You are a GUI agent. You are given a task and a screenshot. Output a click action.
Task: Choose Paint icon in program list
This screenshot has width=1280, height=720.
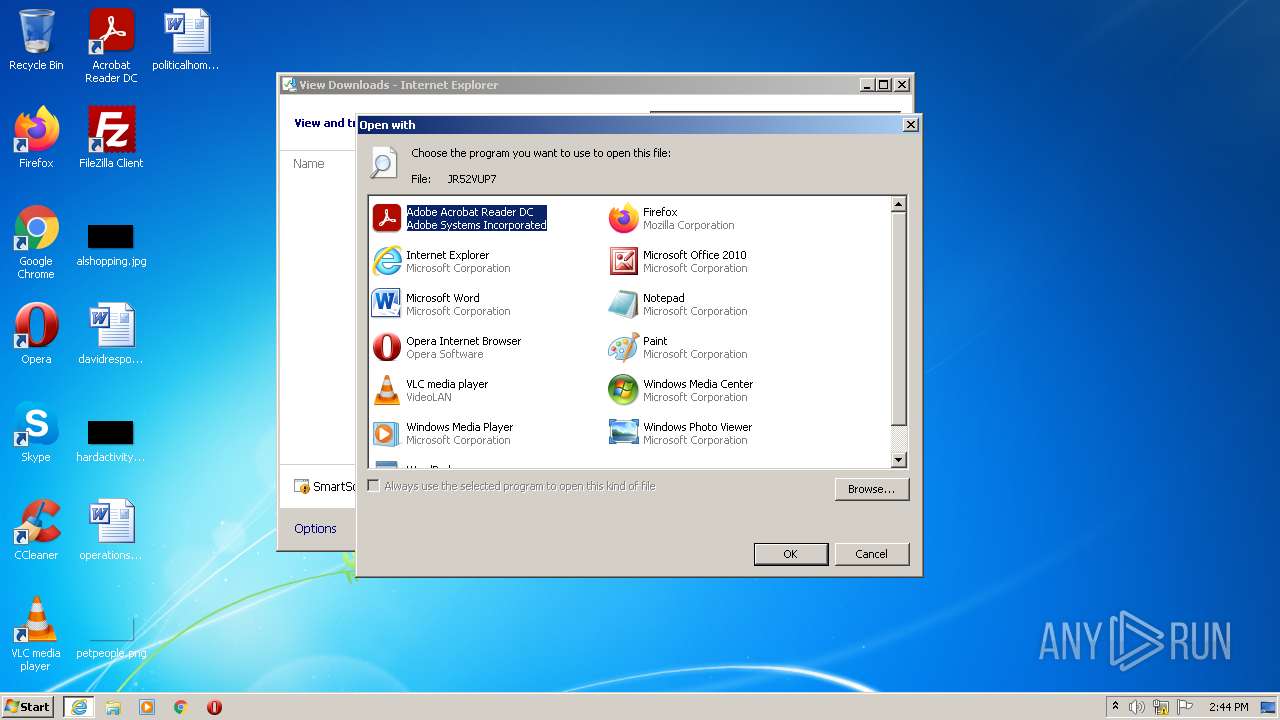click(x=623, y=347)
